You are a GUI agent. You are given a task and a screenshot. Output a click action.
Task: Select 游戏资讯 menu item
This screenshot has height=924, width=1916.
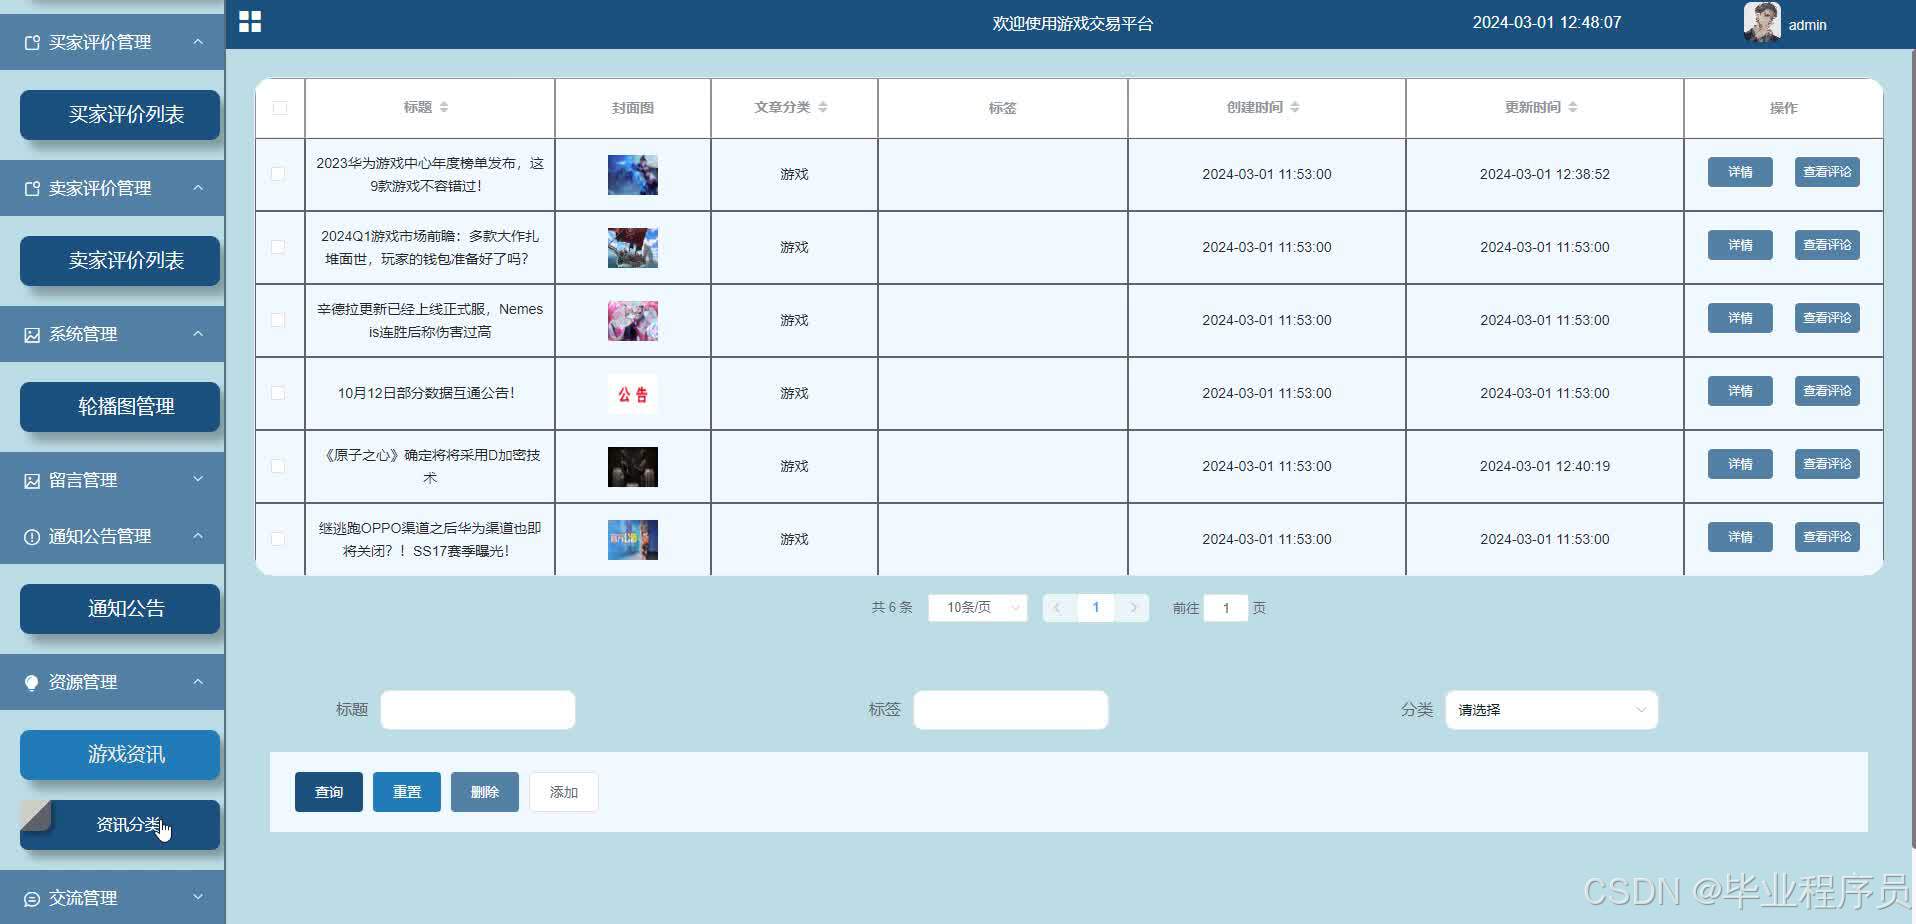tap(120, 755)
